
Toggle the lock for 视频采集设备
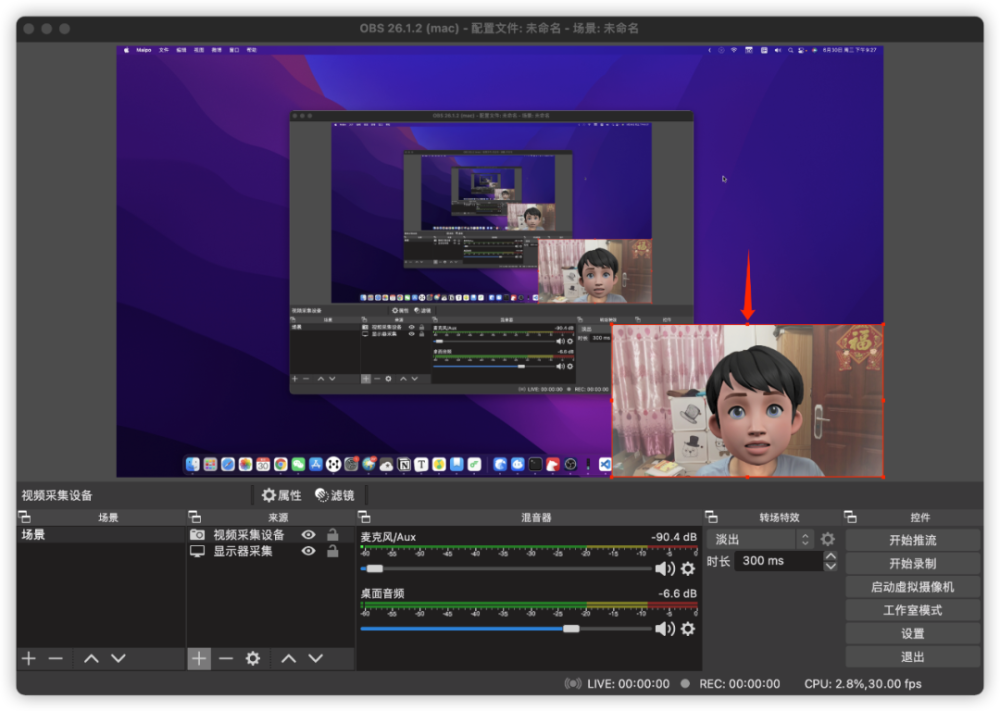(333, 534)
